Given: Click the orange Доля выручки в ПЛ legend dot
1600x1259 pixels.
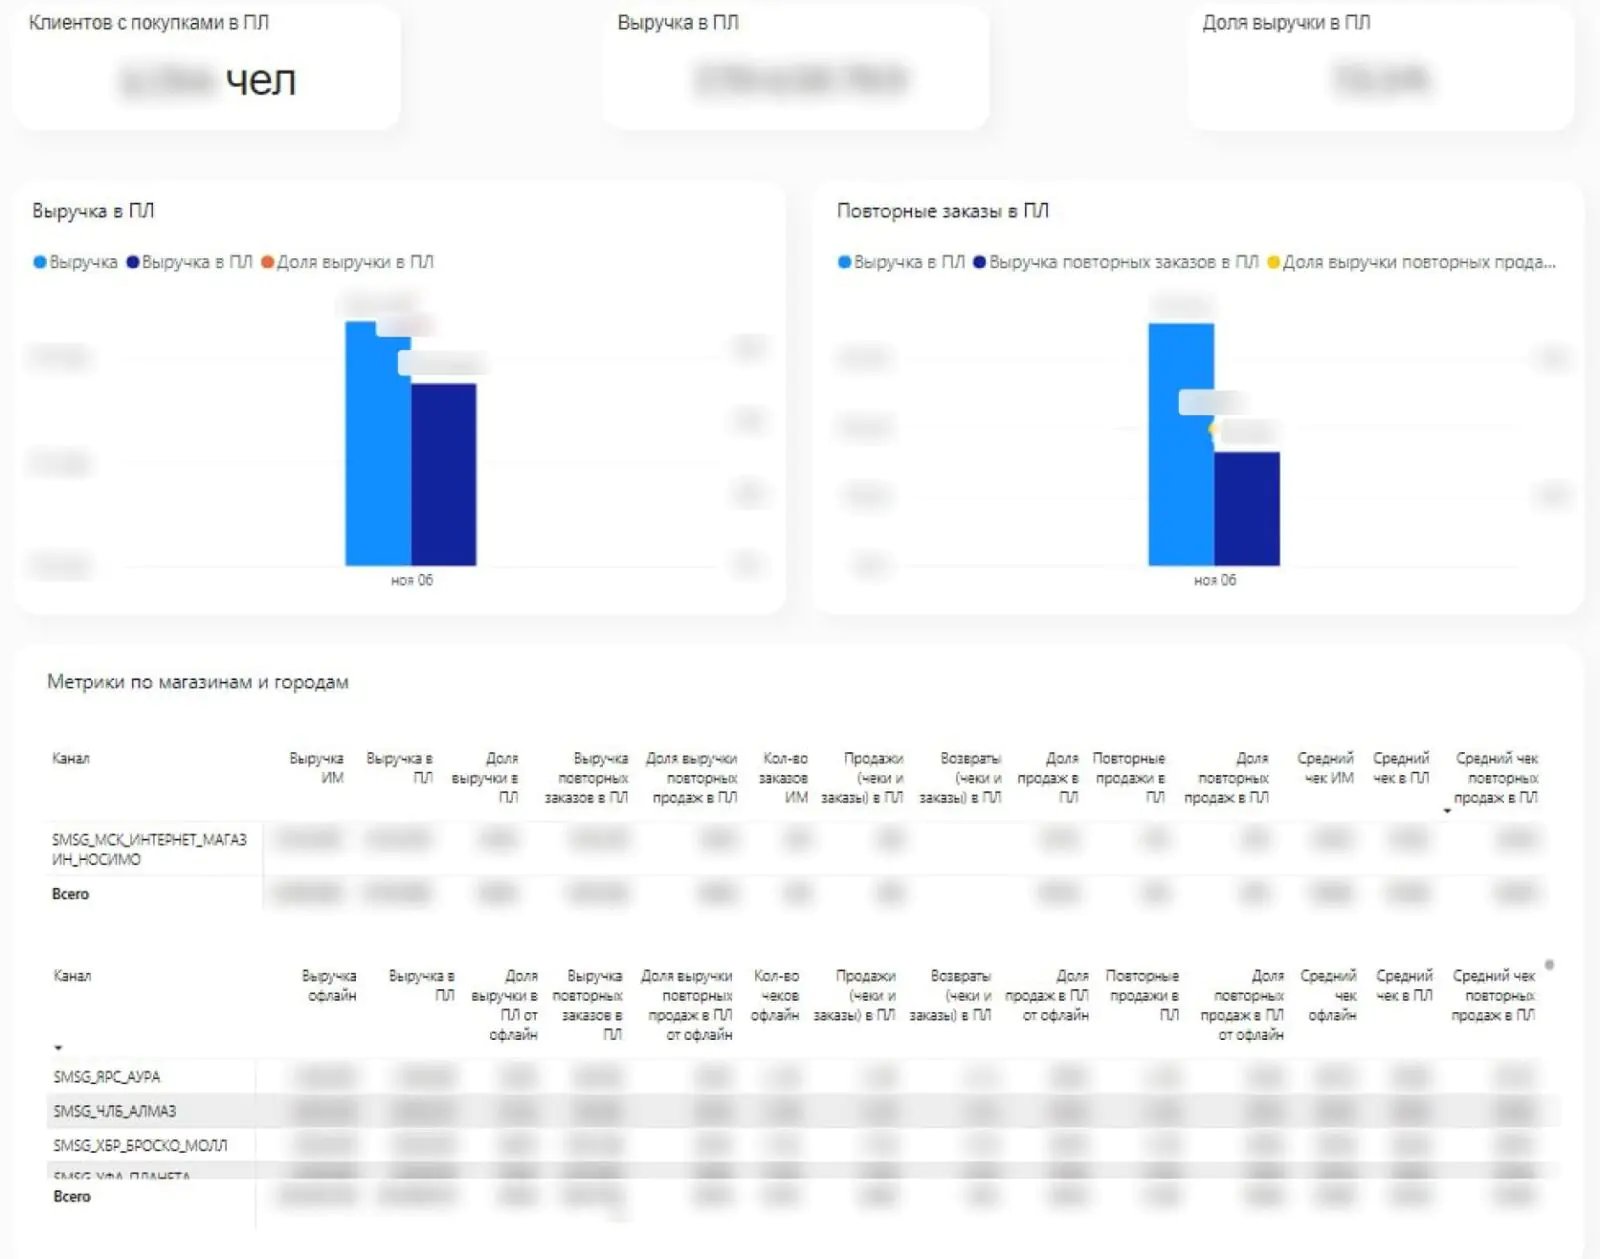Looking at the screenshot, I should tap(267, 262).
